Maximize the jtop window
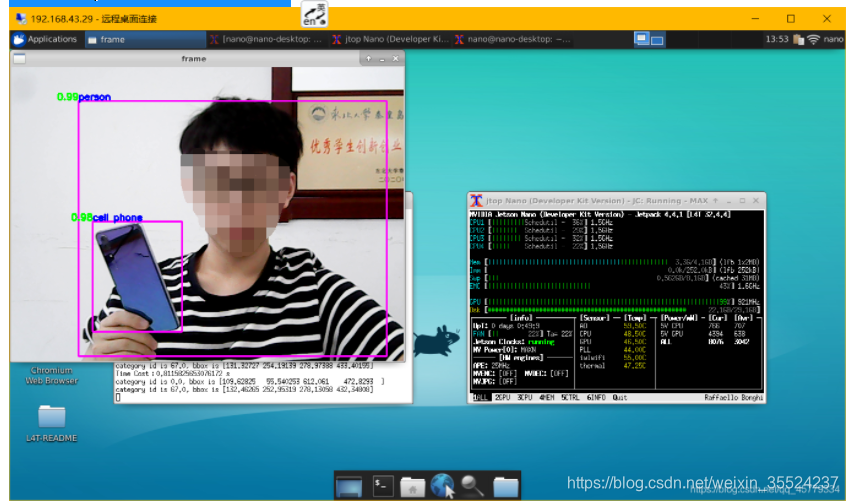The height and width of the screenshot is (502, 849). [x=742, y=200]
